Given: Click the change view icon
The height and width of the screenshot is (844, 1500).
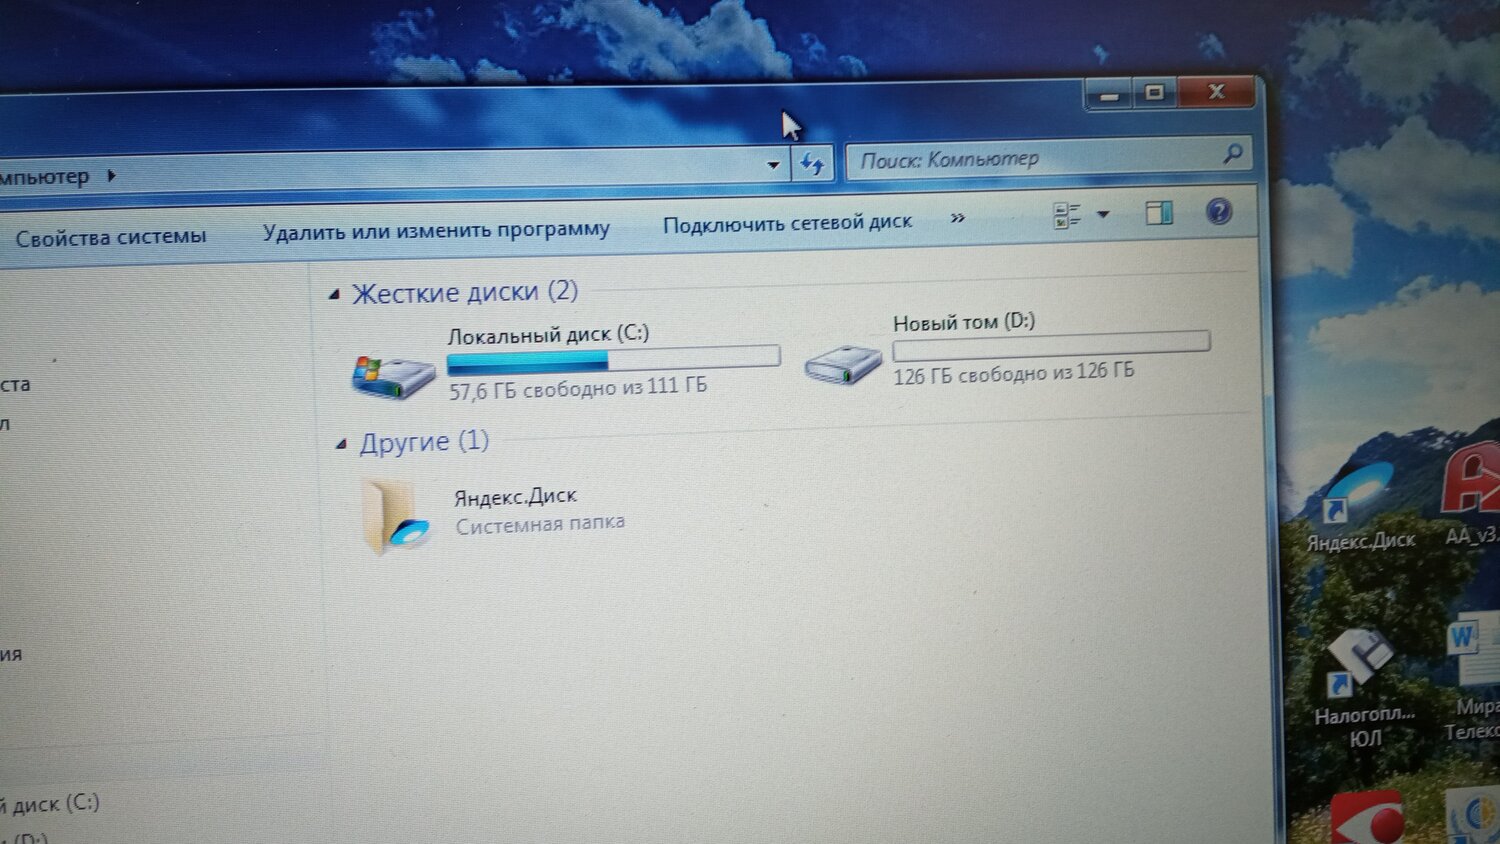Looking at the screenshot, I should [x=1066, y=215].
